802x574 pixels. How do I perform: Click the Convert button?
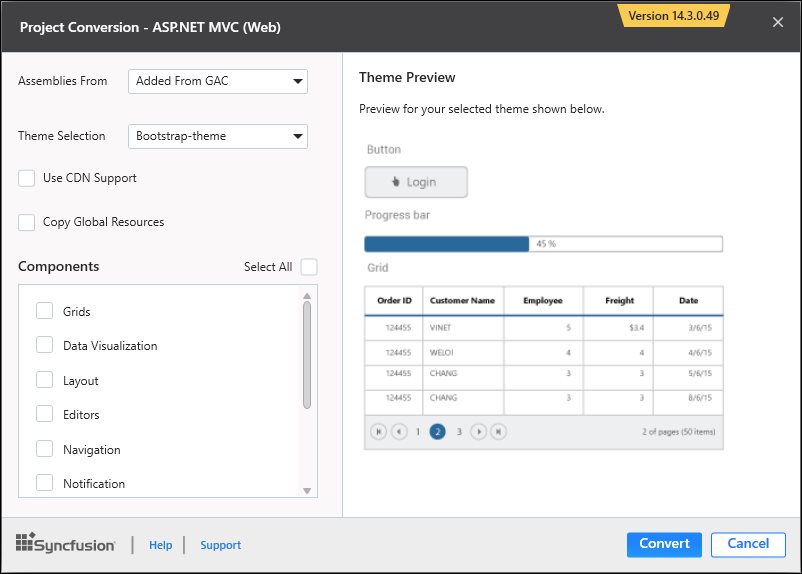(x=664, y=544)
